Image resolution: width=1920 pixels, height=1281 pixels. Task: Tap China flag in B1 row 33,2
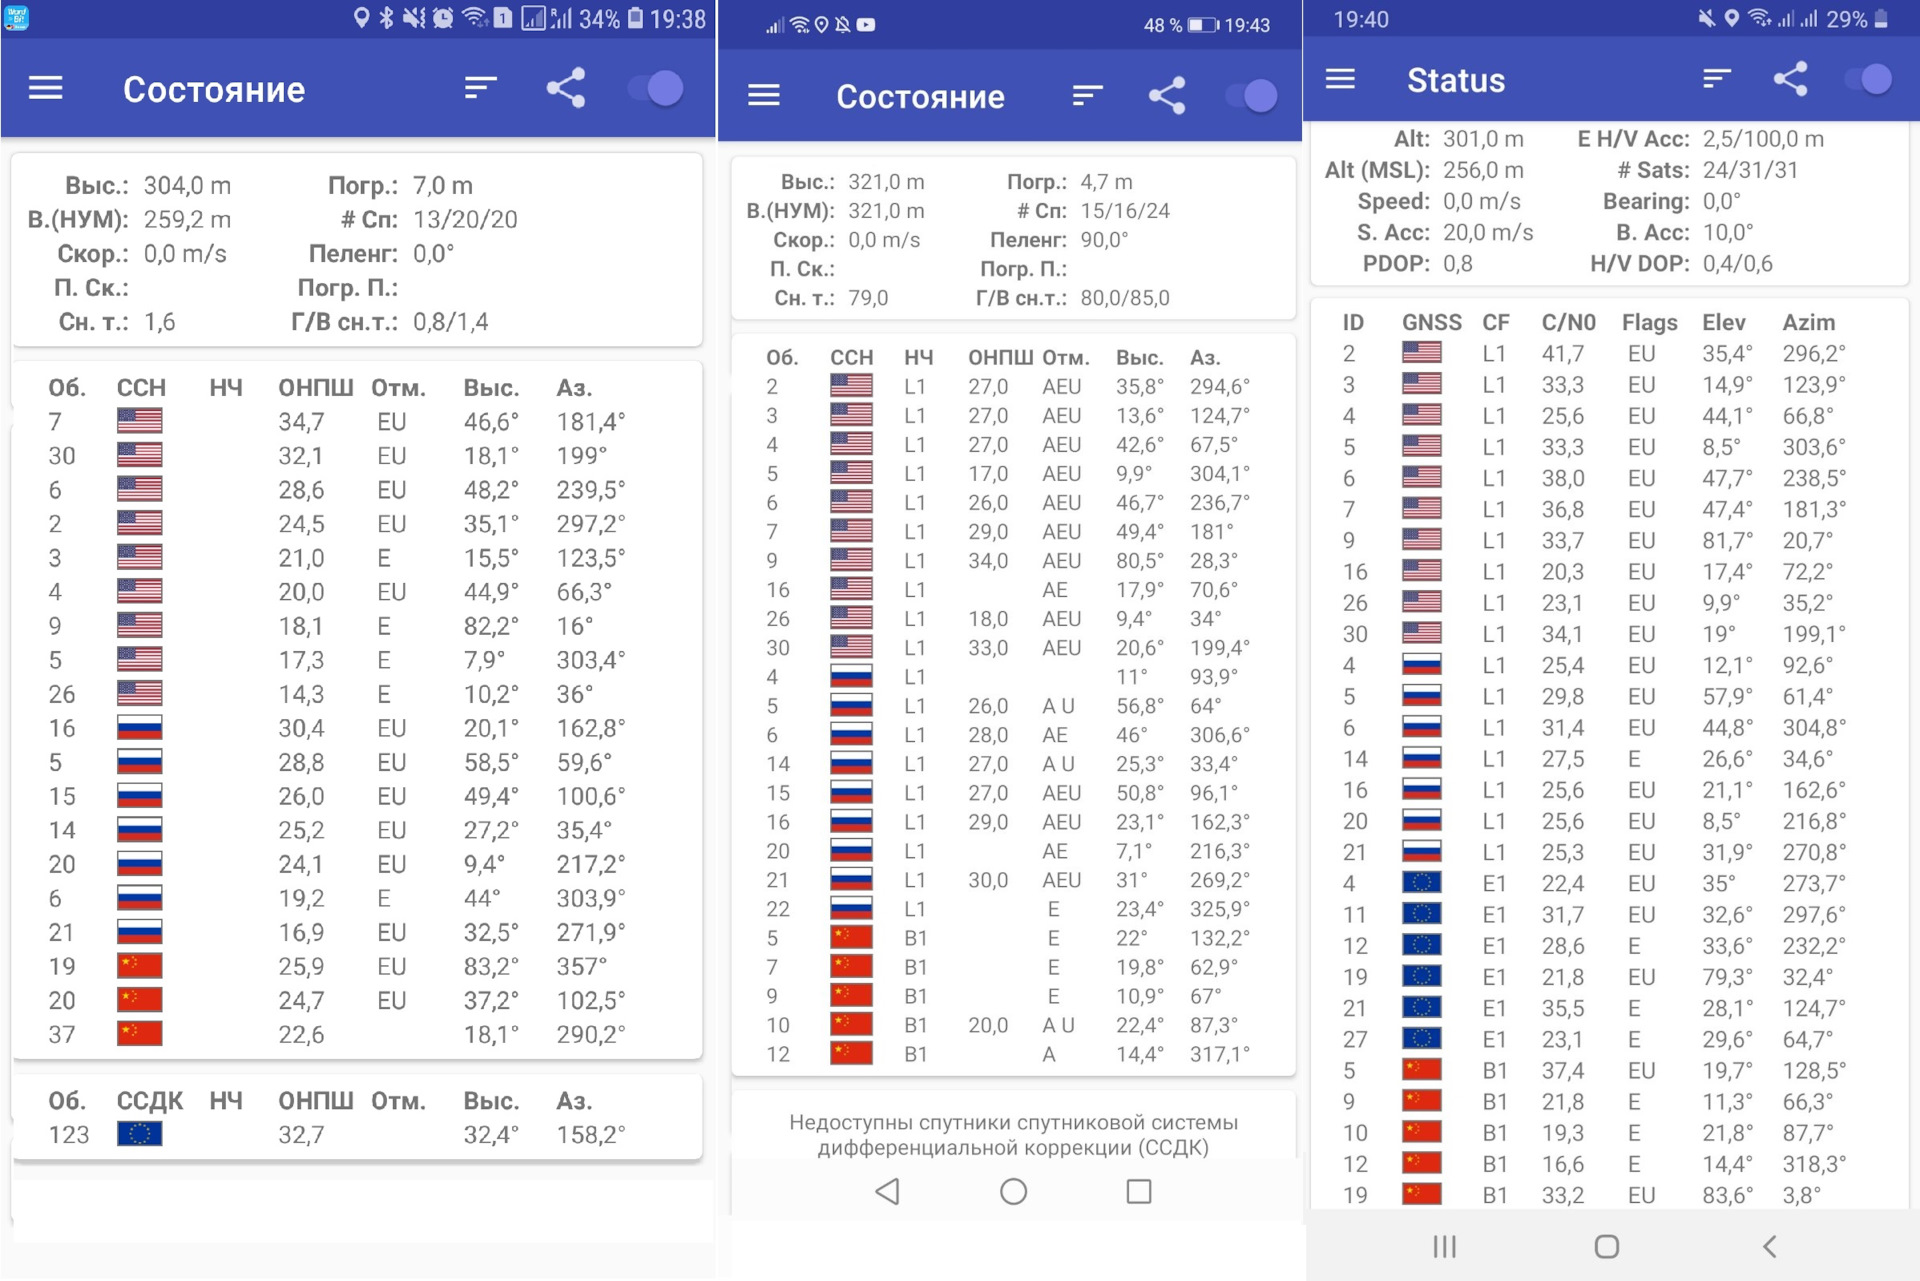point(1421,1194)
